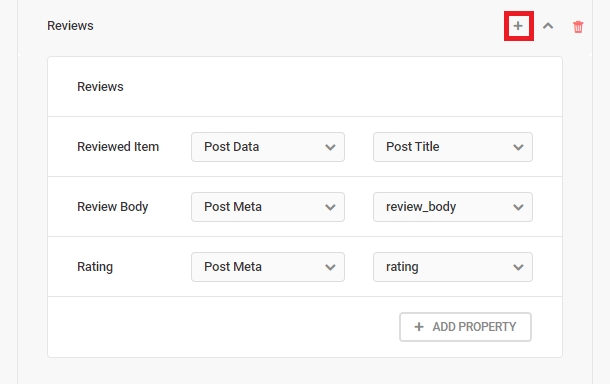The image size is (610, 384).
Task: Select the Rating label
Action: (x=95, y=267)
